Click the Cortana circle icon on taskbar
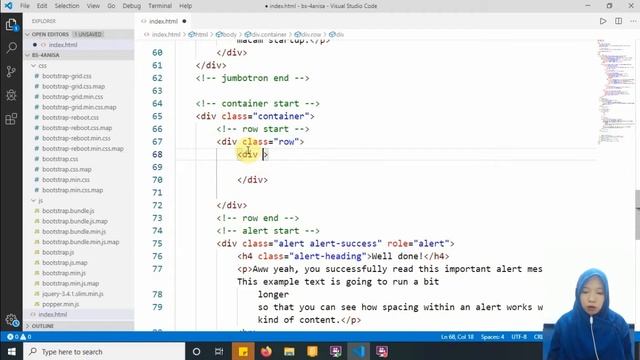 coord(196,351)
